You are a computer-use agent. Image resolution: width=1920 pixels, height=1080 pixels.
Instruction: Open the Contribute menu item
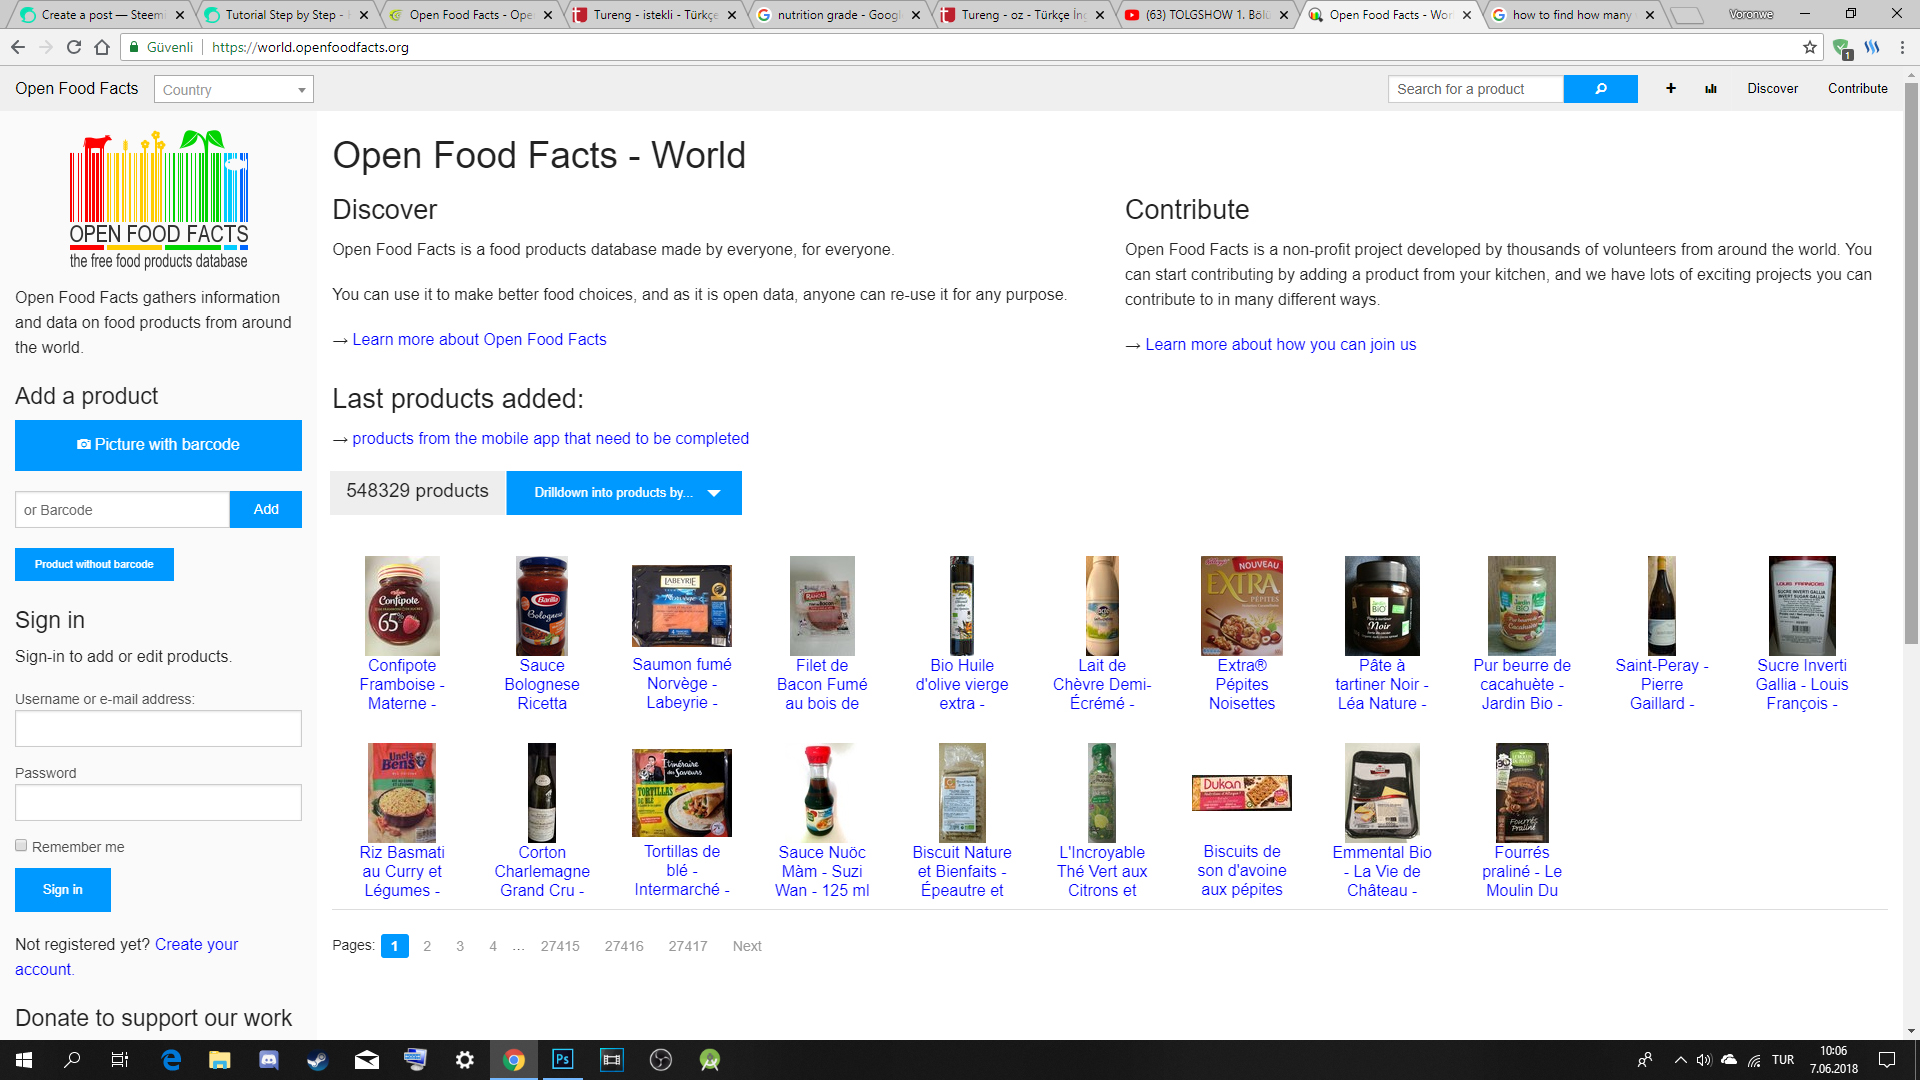(x=1858, y=89)
